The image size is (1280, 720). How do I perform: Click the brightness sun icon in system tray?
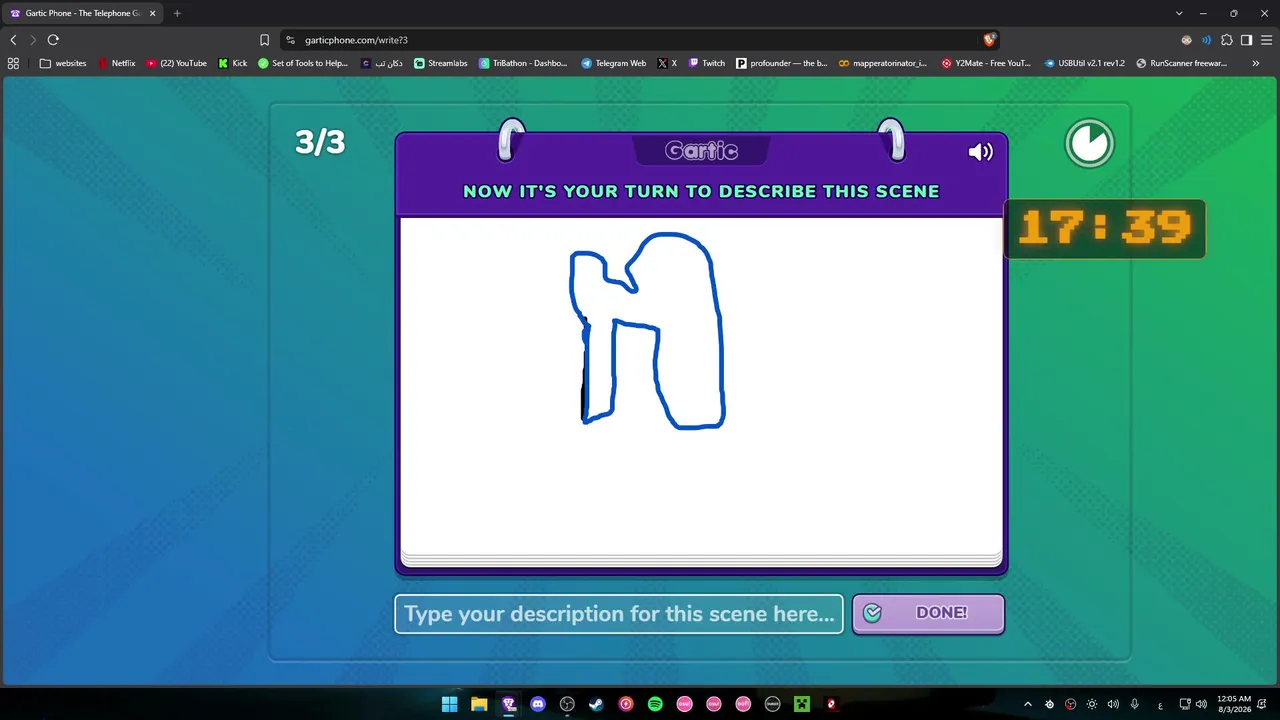1091,704
